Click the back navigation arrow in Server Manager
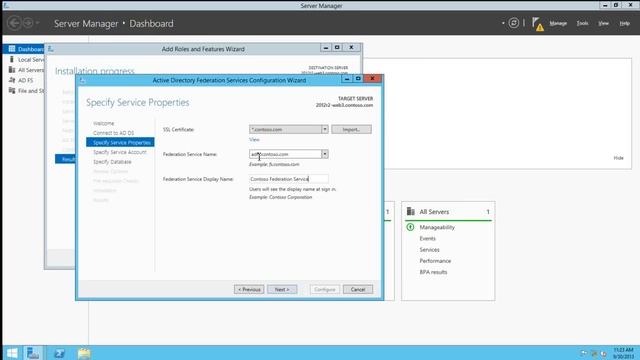This screenshot has height=360, width=640. pos(14,23)
